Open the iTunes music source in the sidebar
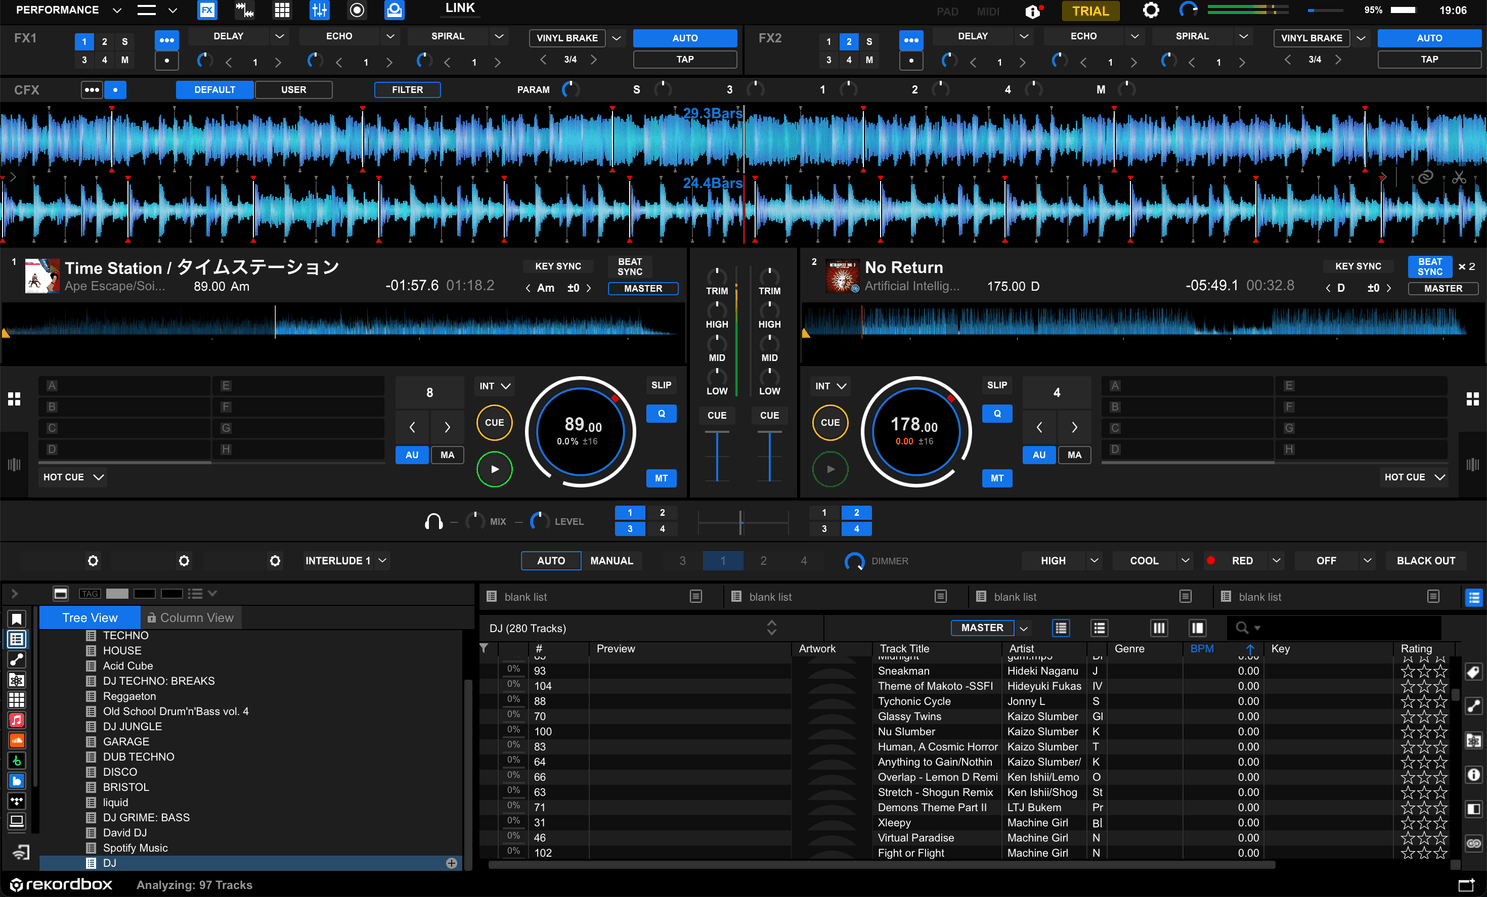Screen dimensions: 1487x897 click(15, 719)
